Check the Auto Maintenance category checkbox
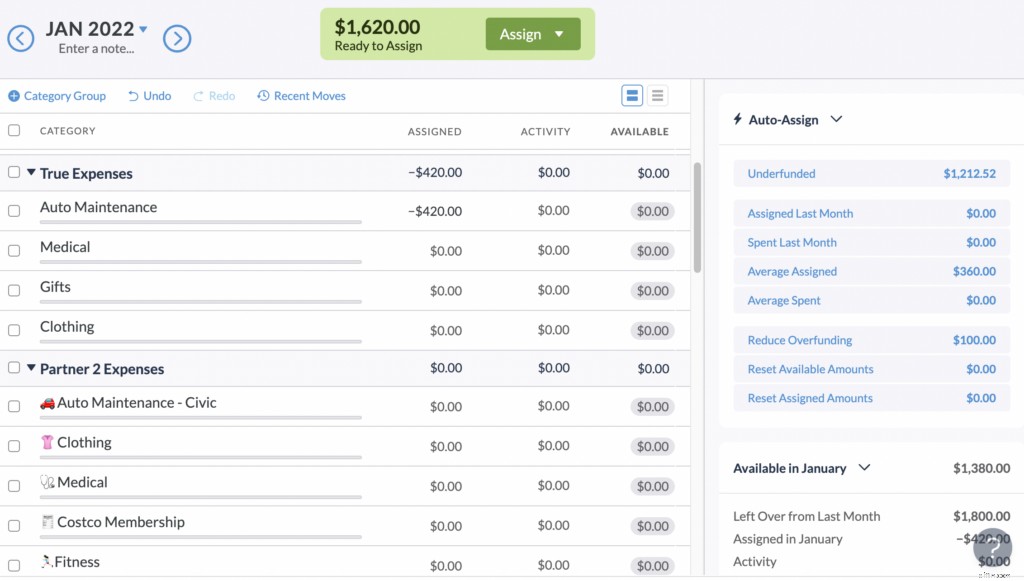Screen dimensions: 1024x581 pos(14,211)
